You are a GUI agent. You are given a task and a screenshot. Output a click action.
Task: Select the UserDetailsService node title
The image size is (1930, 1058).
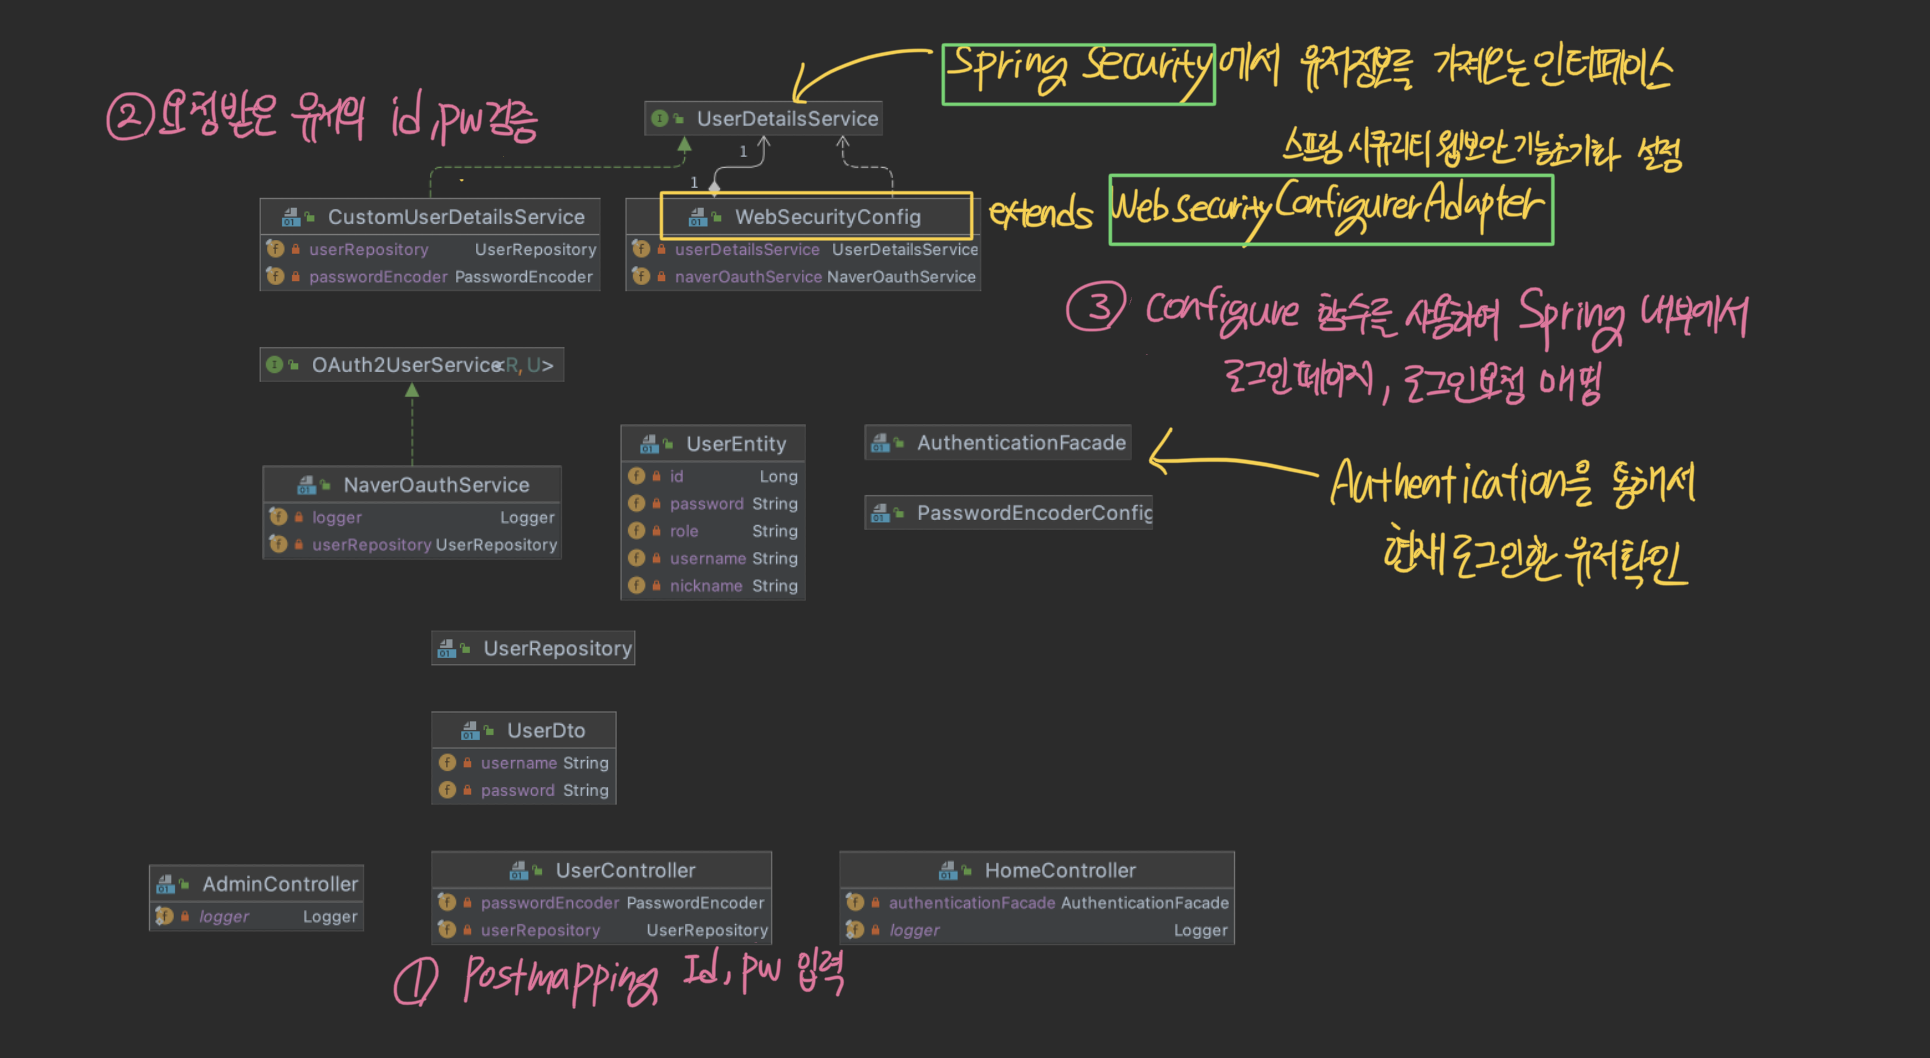pyautogui.click(x=787, y=119)
